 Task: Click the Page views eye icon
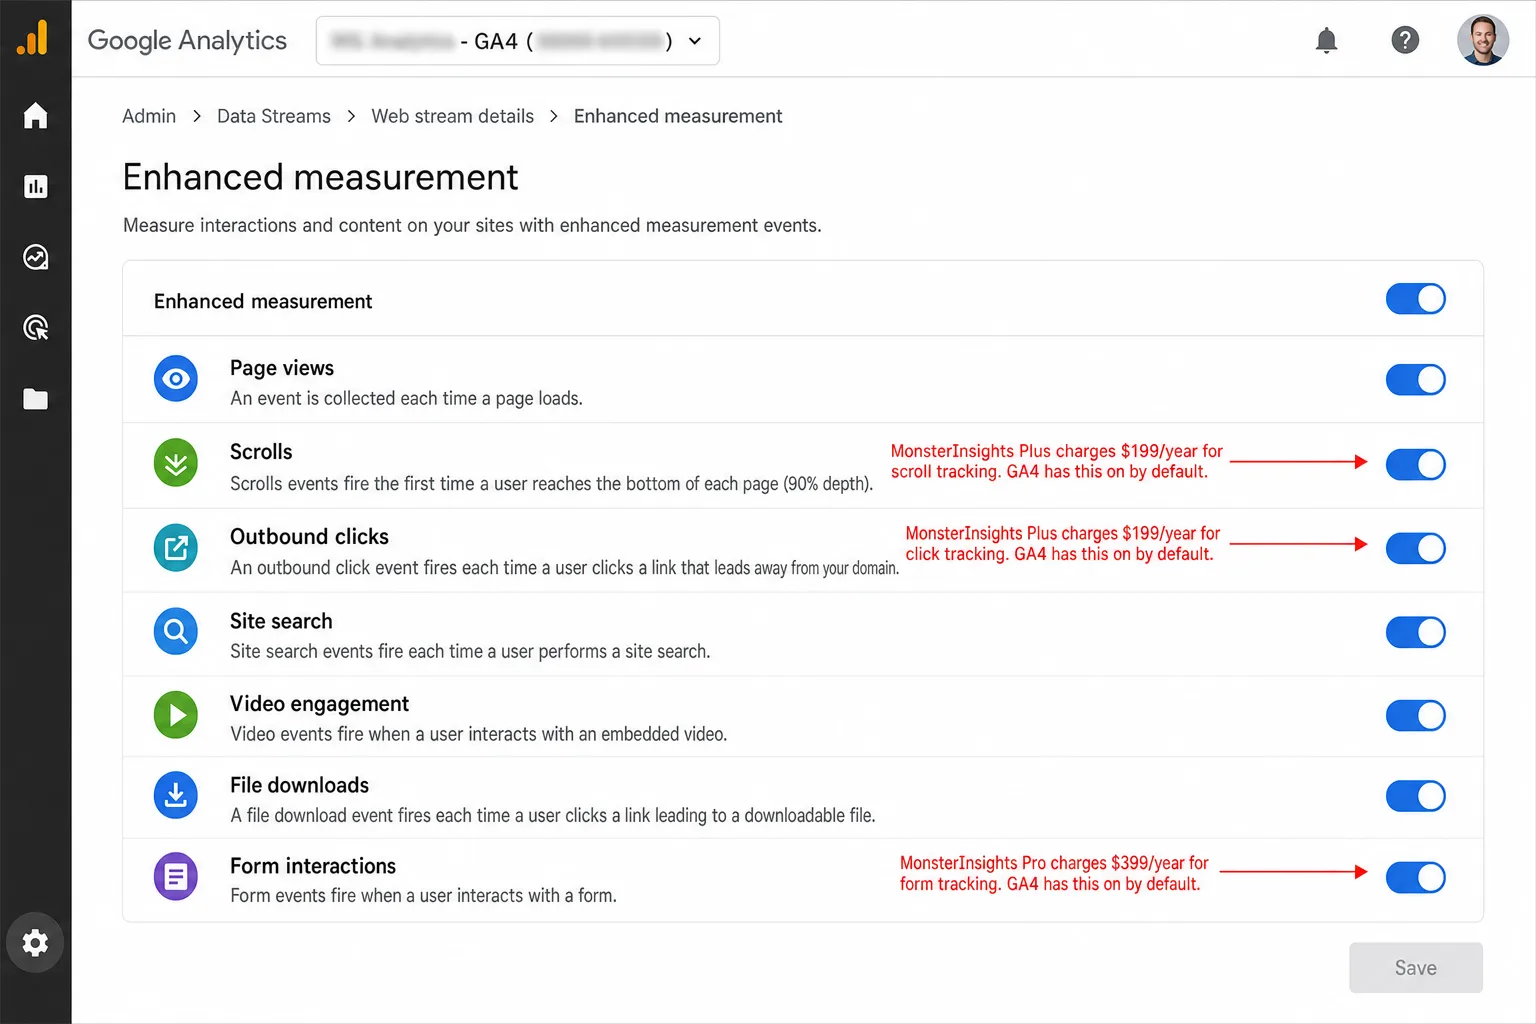tap(176, 379)
